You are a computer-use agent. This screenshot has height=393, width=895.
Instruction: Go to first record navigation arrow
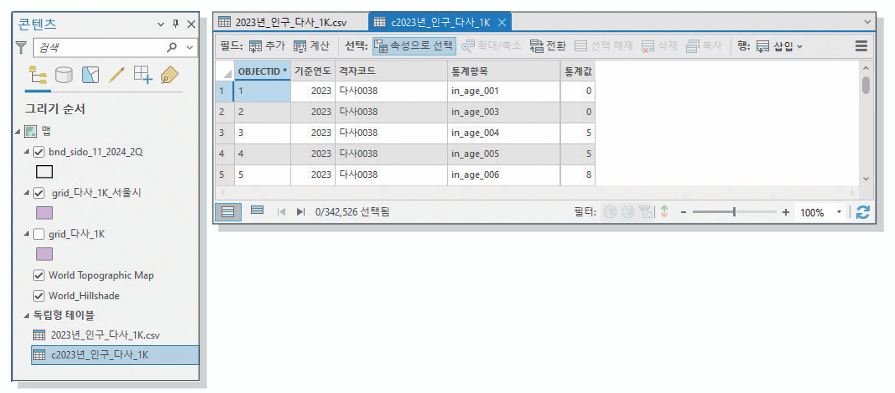click(281, 212)
